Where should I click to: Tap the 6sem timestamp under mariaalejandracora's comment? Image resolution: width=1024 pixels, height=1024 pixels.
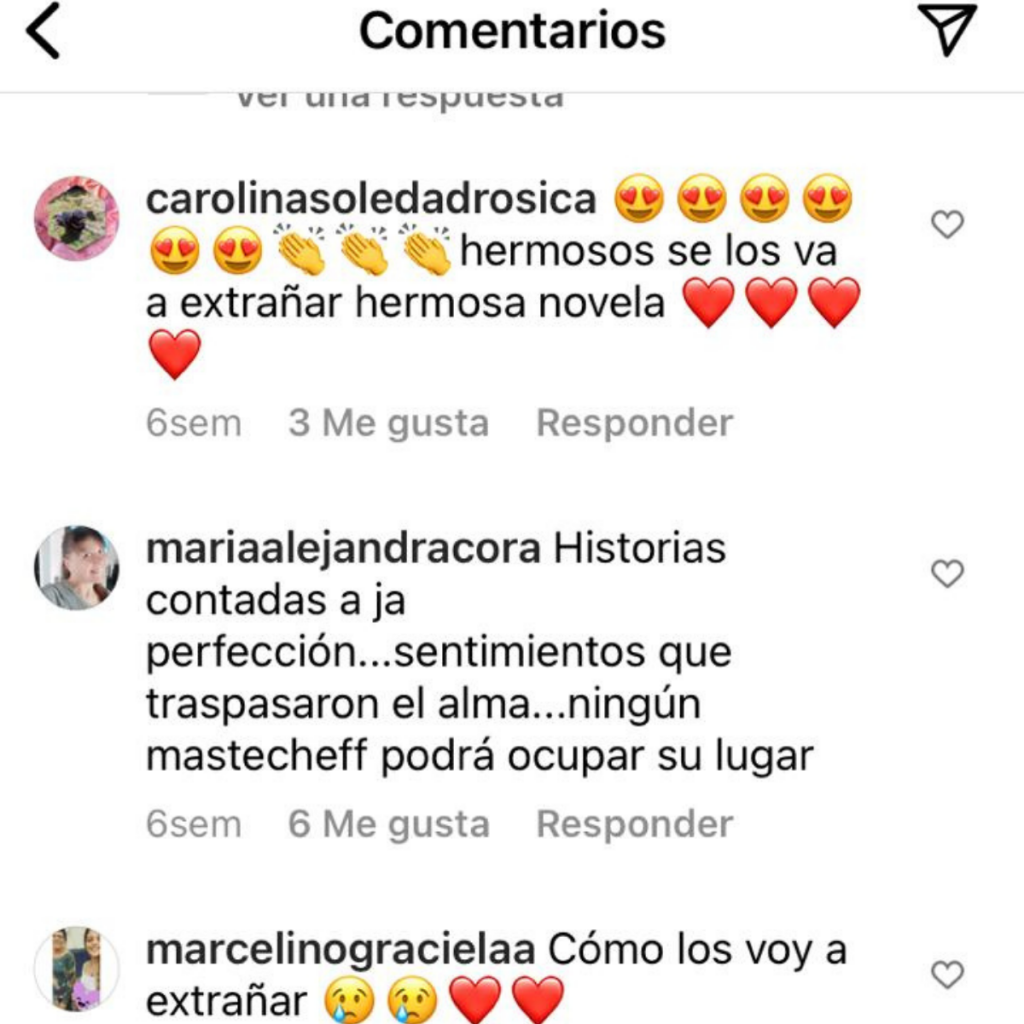coord(194,824)
